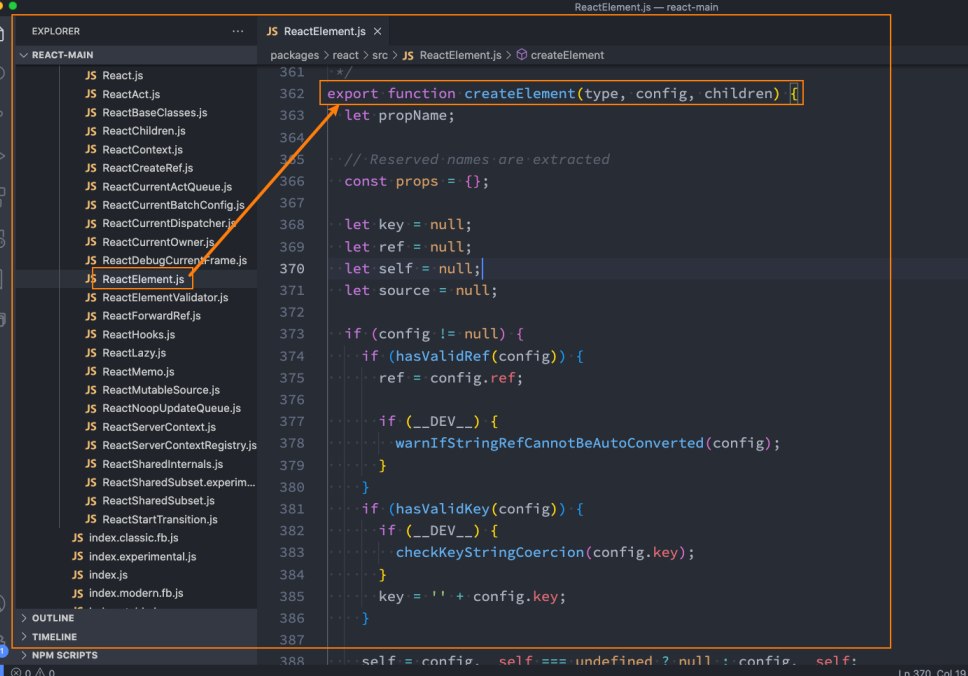This screenshot has height=676, width=968.
Task: Open ReactMutableSource.js file
Action: (x=161, y=390)
